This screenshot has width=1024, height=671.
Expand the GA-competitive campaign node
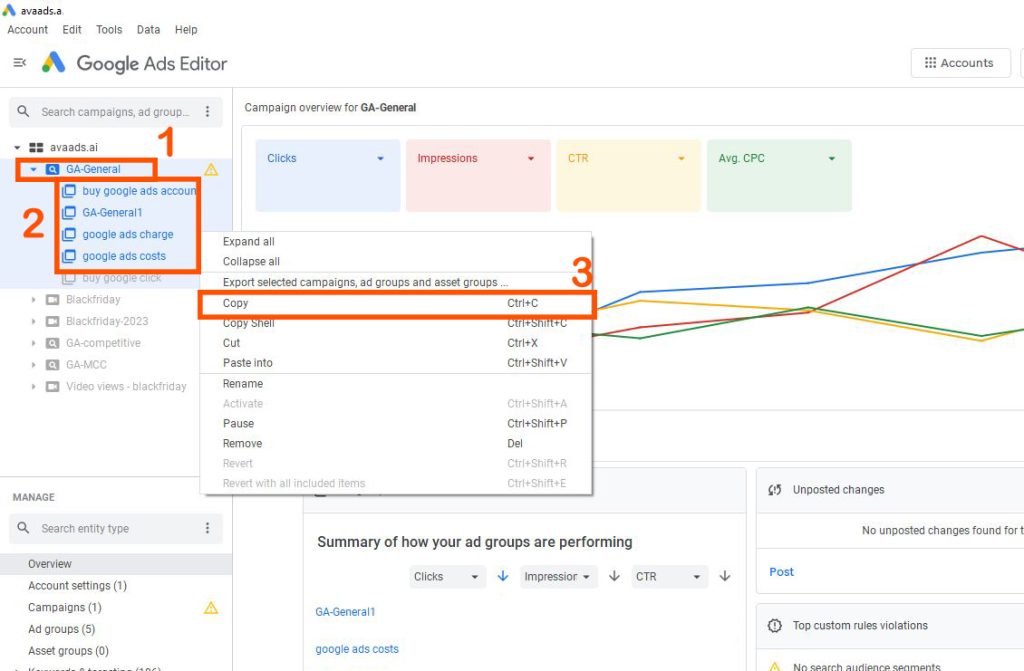[33, 343]
